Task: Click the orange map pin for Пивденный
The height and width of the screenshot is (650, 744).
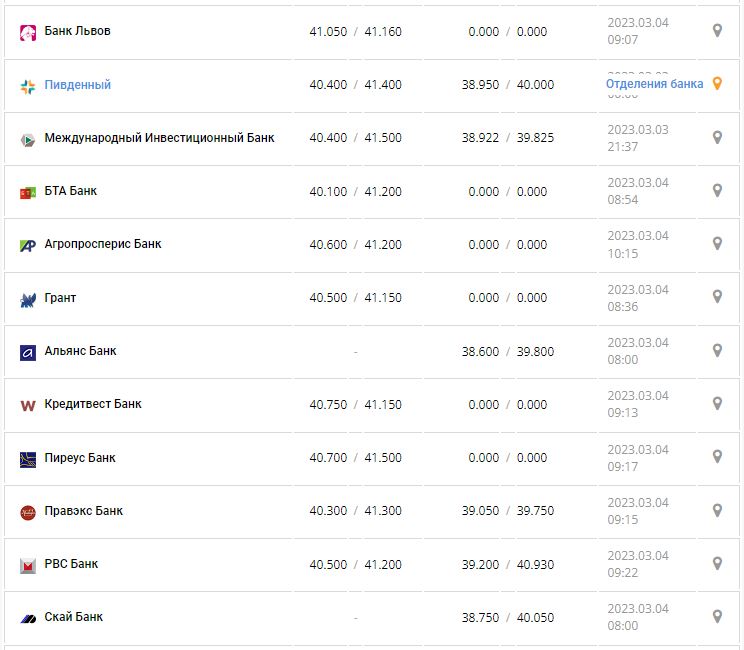Action: [717, 84]
